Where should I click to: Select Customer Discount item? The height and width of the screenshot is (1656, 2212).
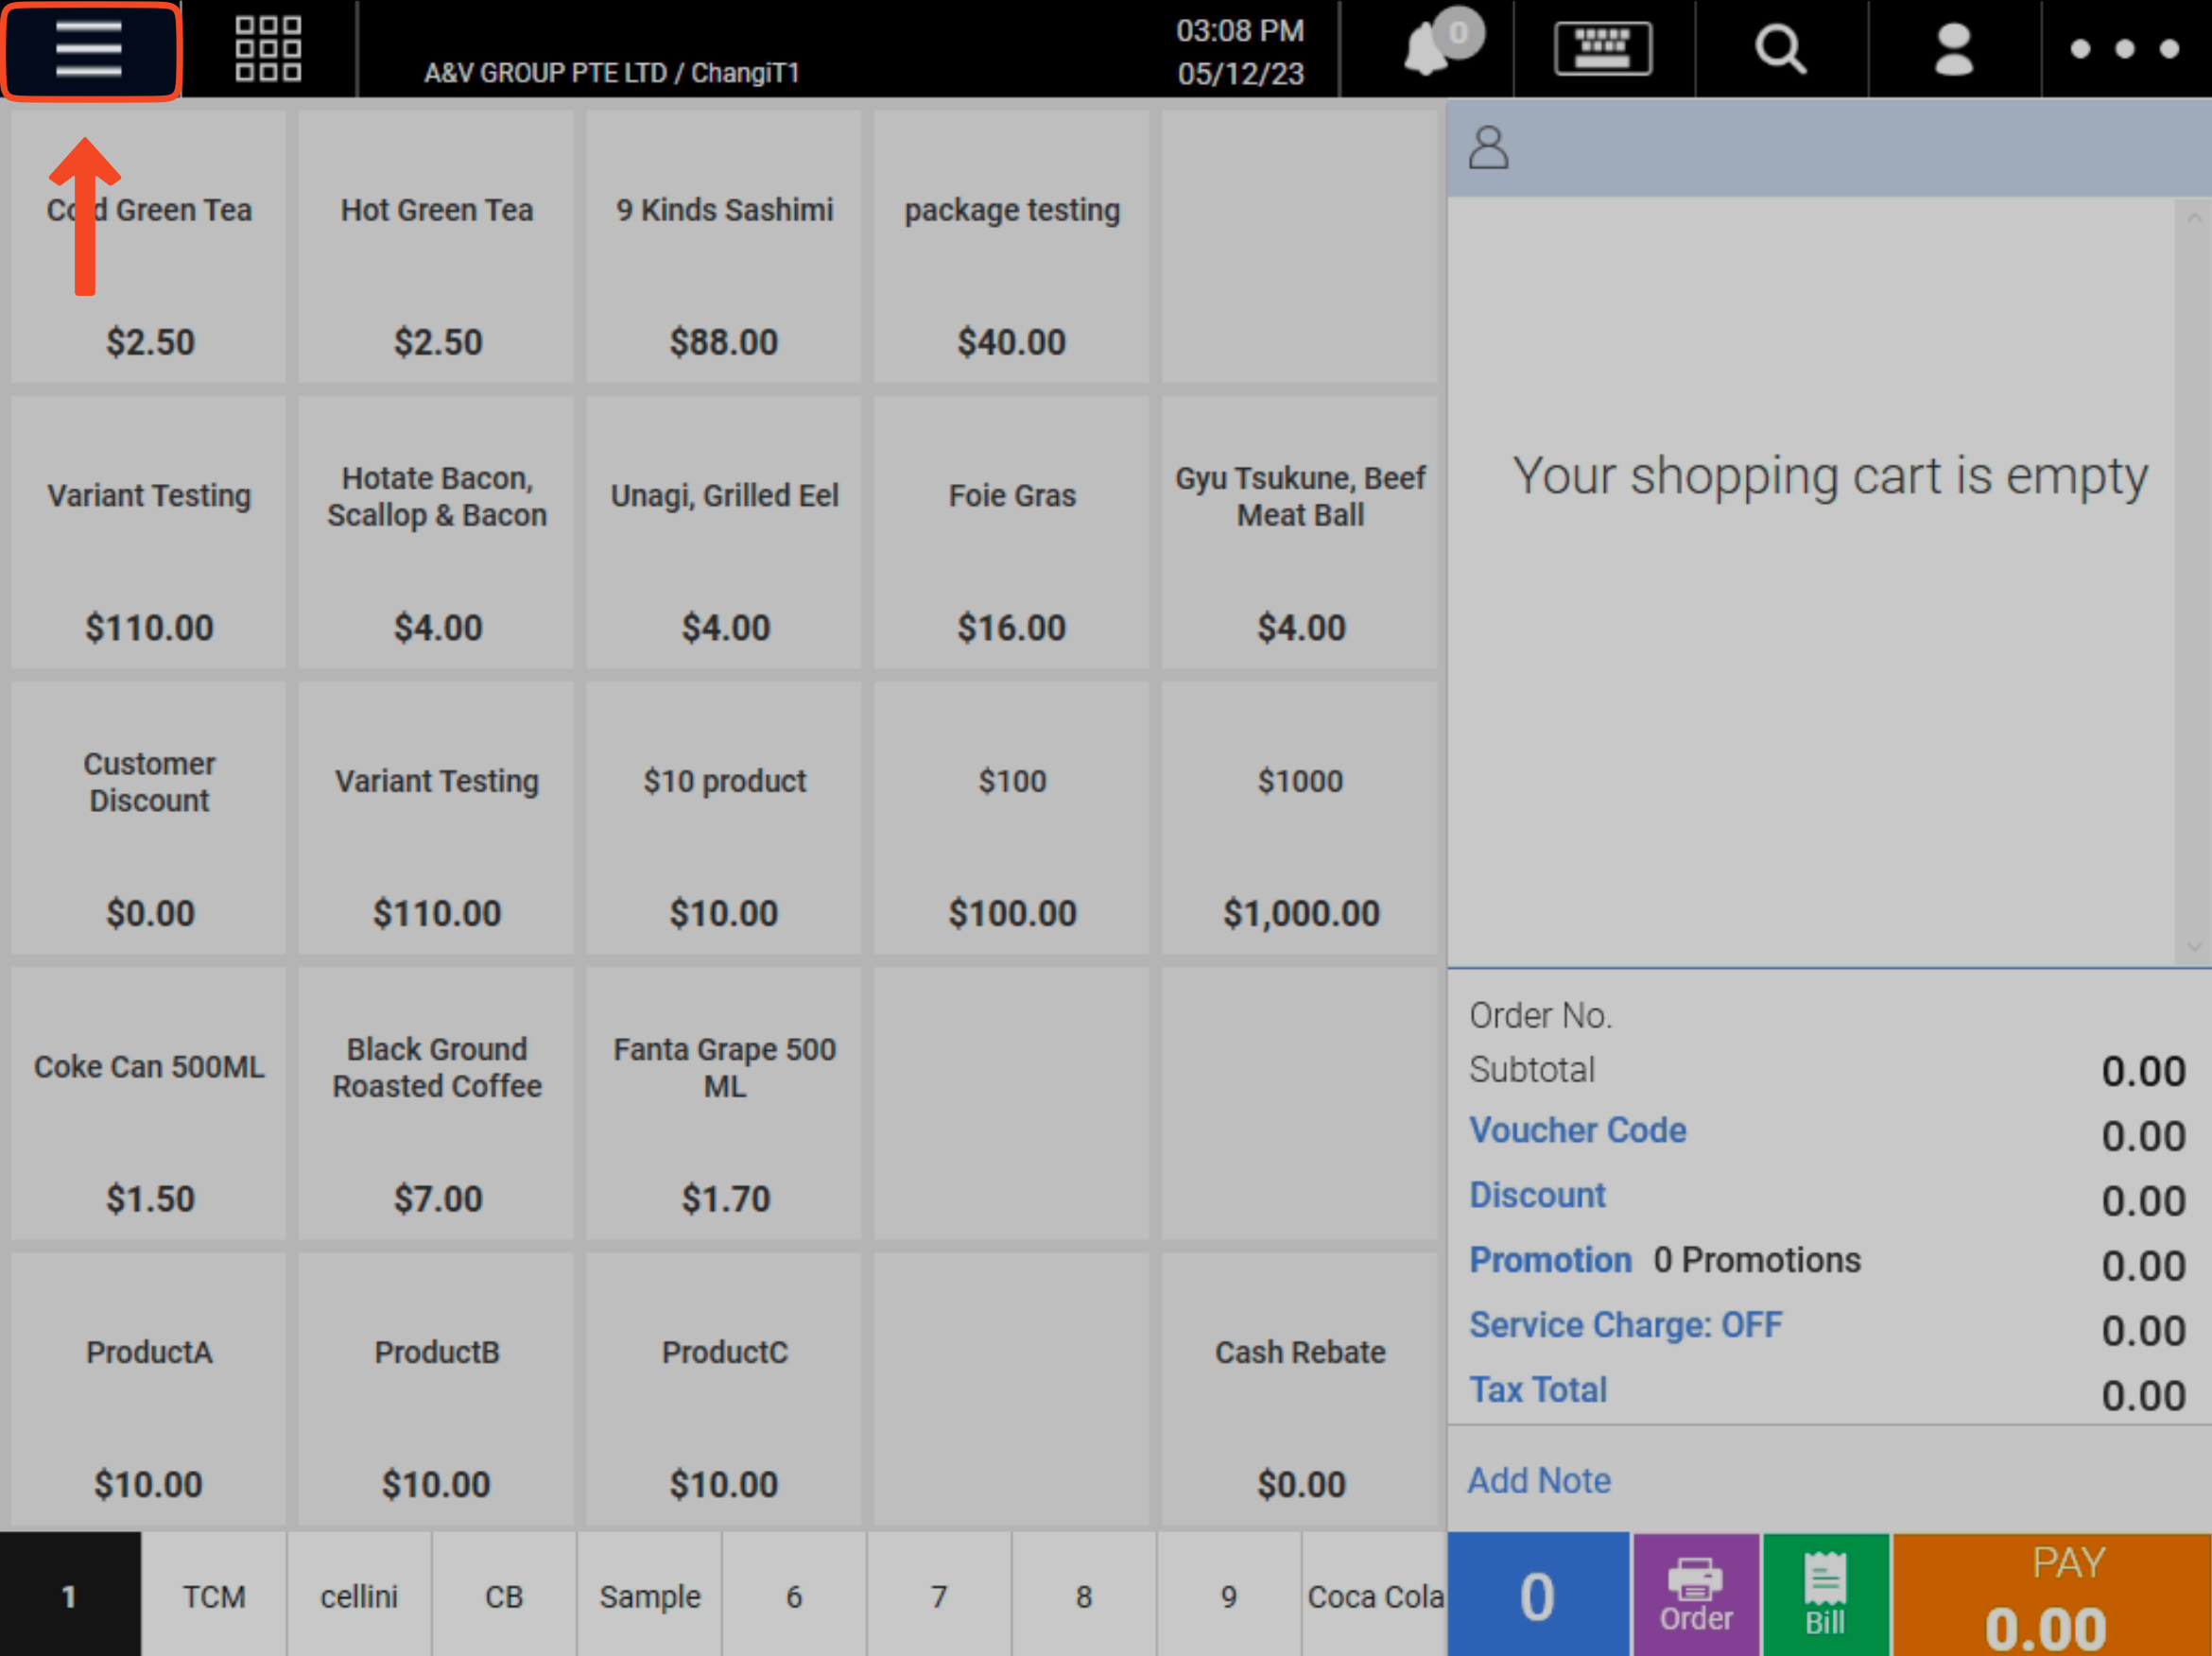tap(149, 818)
